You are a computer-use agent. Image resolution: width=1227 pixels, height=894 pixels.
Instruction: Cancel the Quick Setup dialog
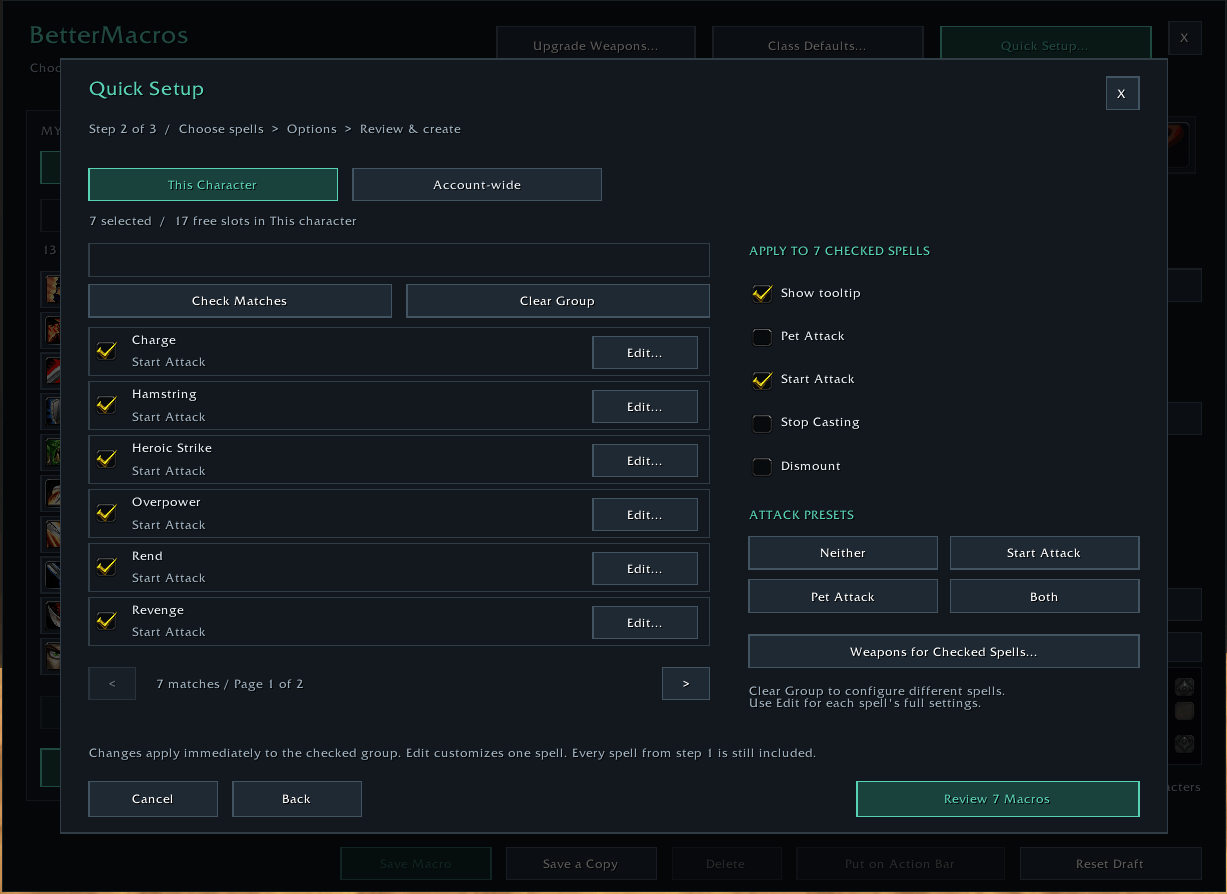coord(153,799)
